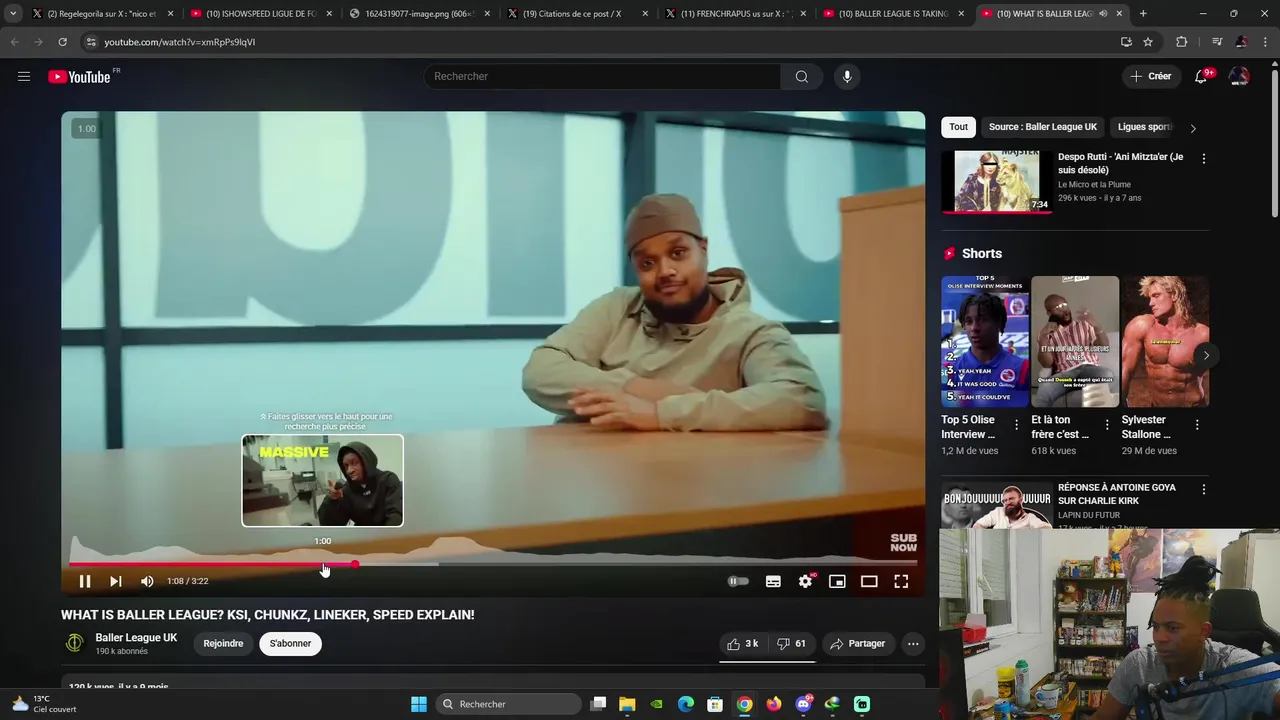Close the FRENCHRAPUS tab
The width and height of the screenshot is (1280, 720).
coord(803,14)
